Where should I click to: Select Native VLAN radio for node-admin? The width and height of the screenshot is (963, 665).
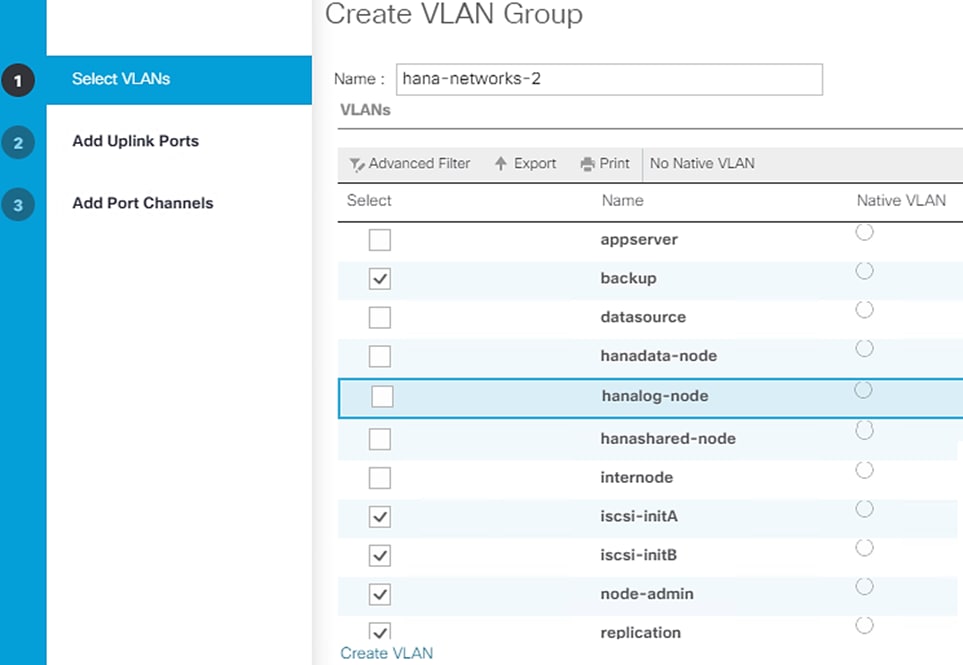pos(865,586)
